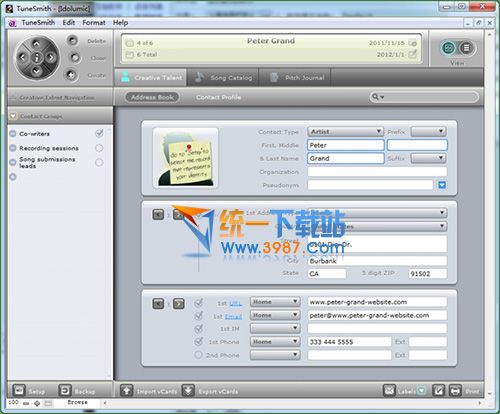Click the Create record round button
Screen dimensions: 500x414
tap(70, 75)
